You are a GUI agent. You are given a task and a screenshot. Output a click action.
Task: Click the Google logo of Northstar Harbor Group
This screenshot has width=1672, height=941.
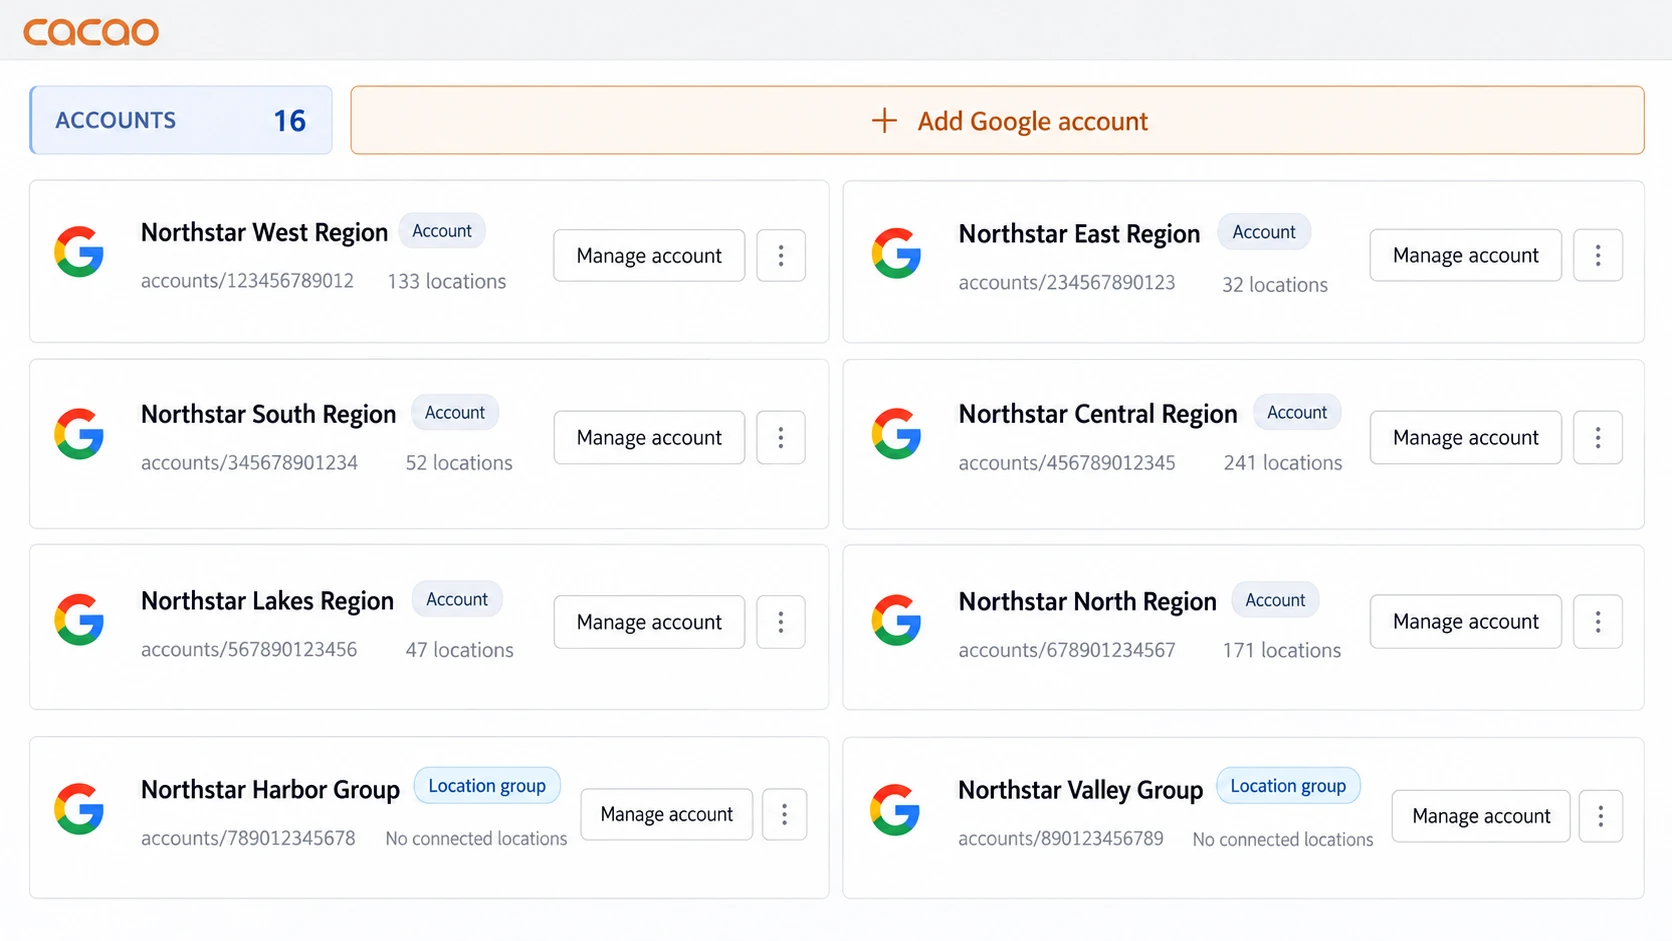click(x=79, y=809)
